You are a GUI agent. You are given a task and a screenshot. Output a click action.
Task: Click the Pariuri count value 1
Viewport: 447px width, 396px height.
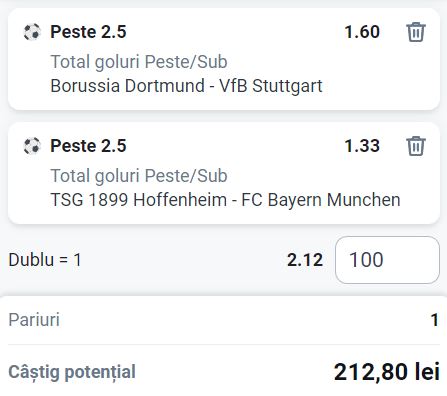(x=435, y=320)
